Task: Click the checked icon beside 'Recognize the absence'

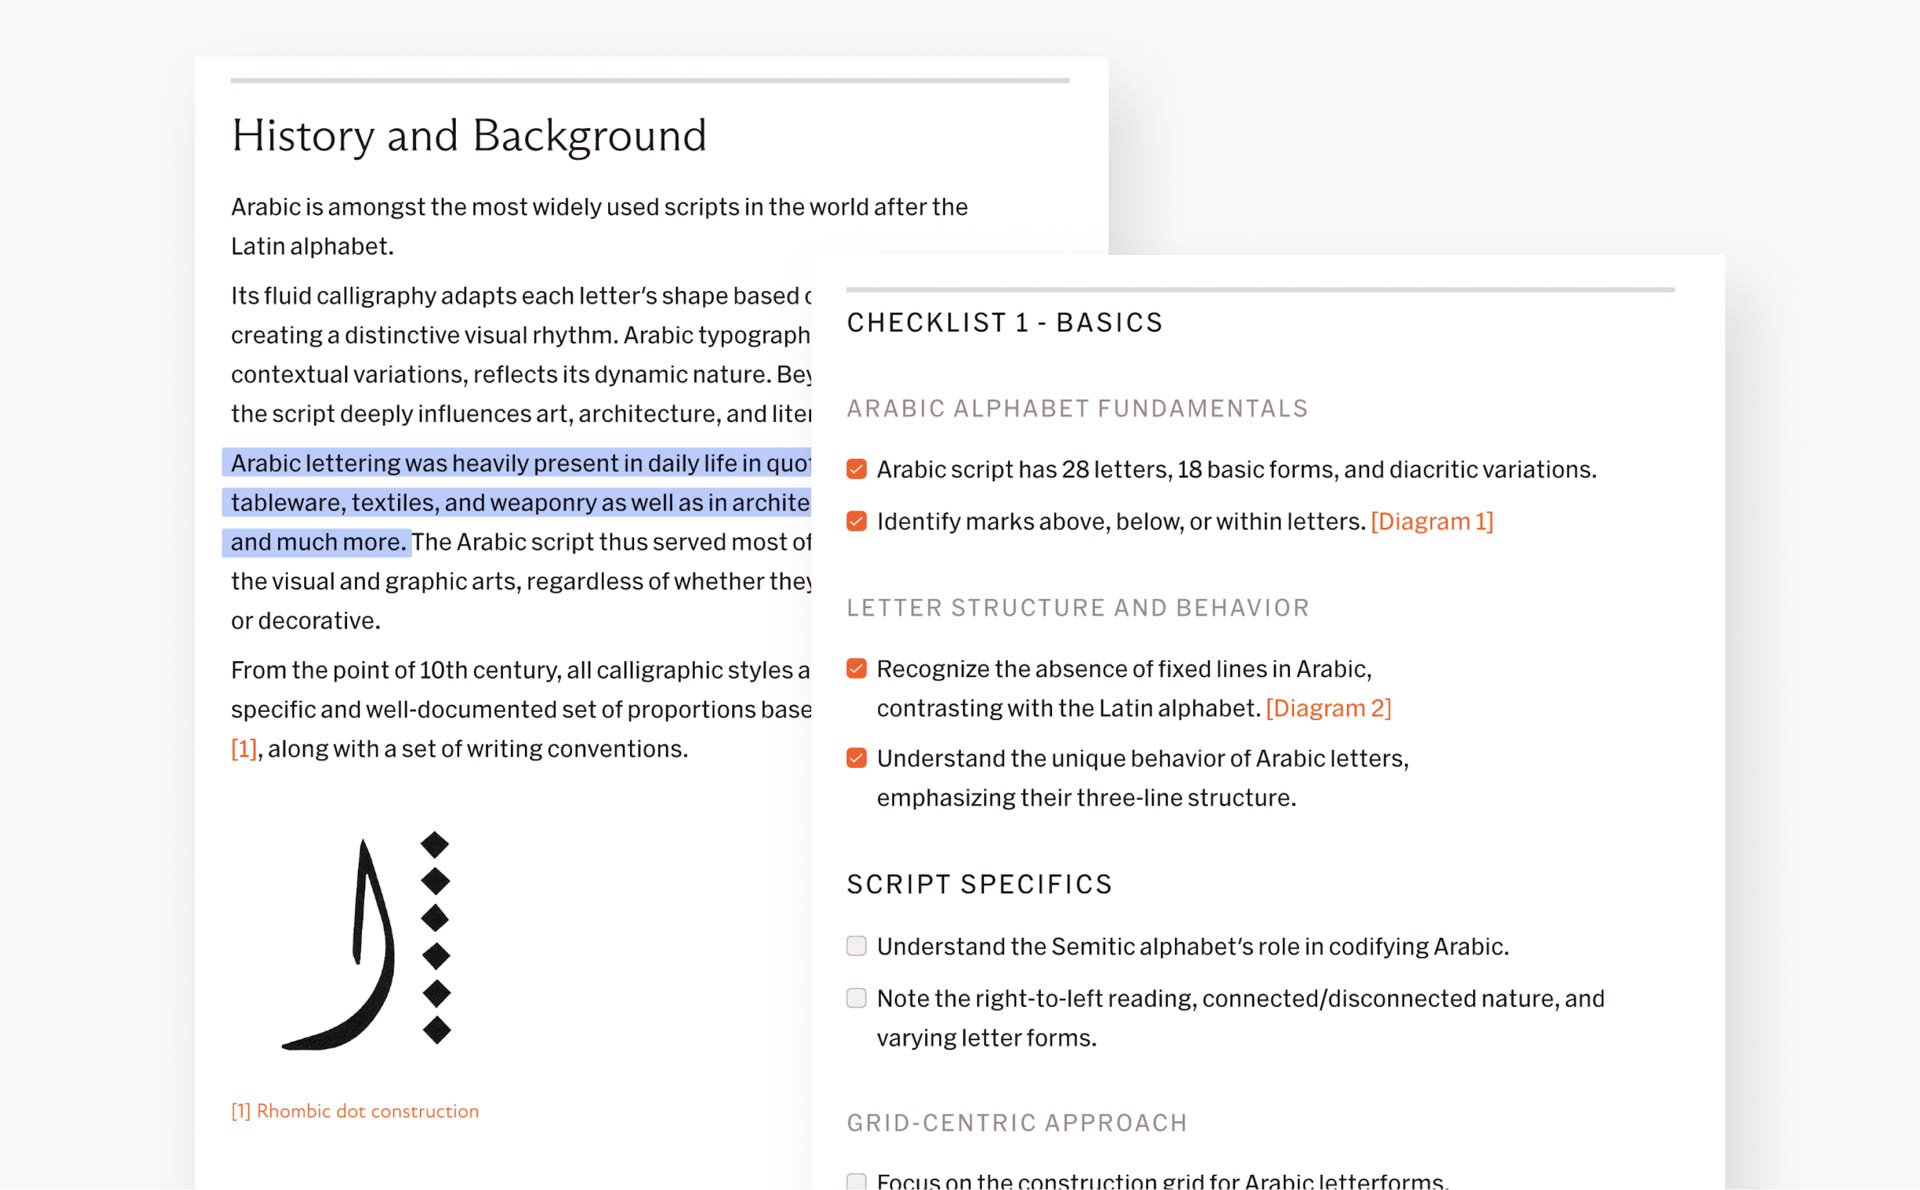Action: click(x=856, y=668)
